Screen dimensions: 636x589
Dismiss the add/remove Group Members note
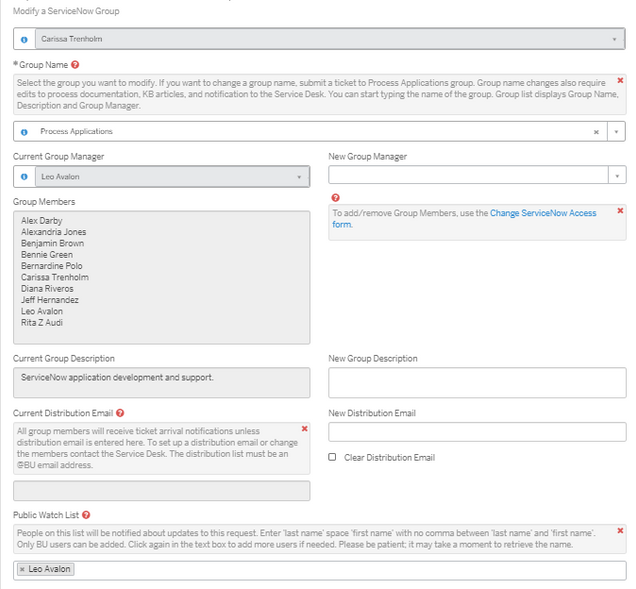(620, 211)
